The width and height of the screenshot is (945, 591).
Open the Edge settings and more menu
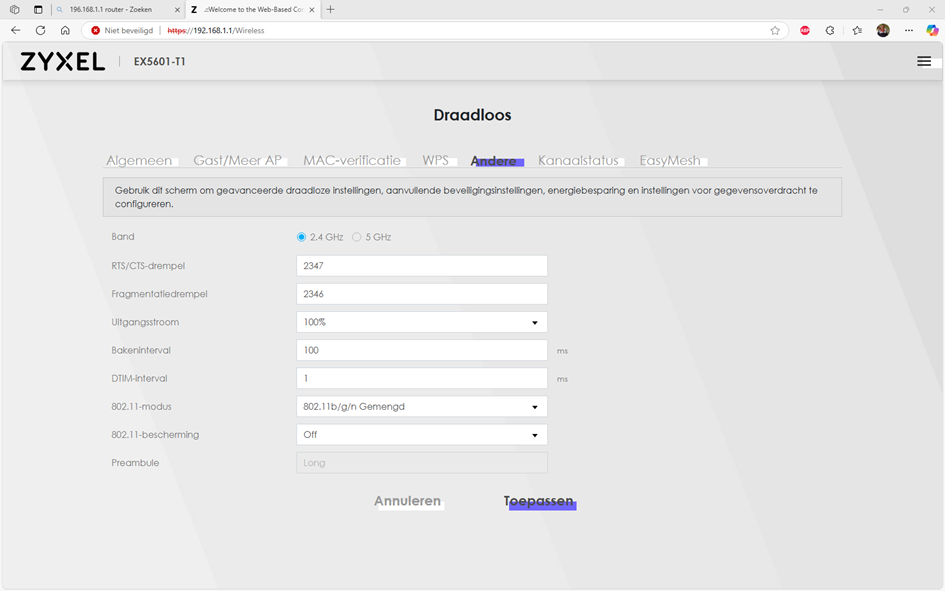pyautogui.click(x=908, y=30)
